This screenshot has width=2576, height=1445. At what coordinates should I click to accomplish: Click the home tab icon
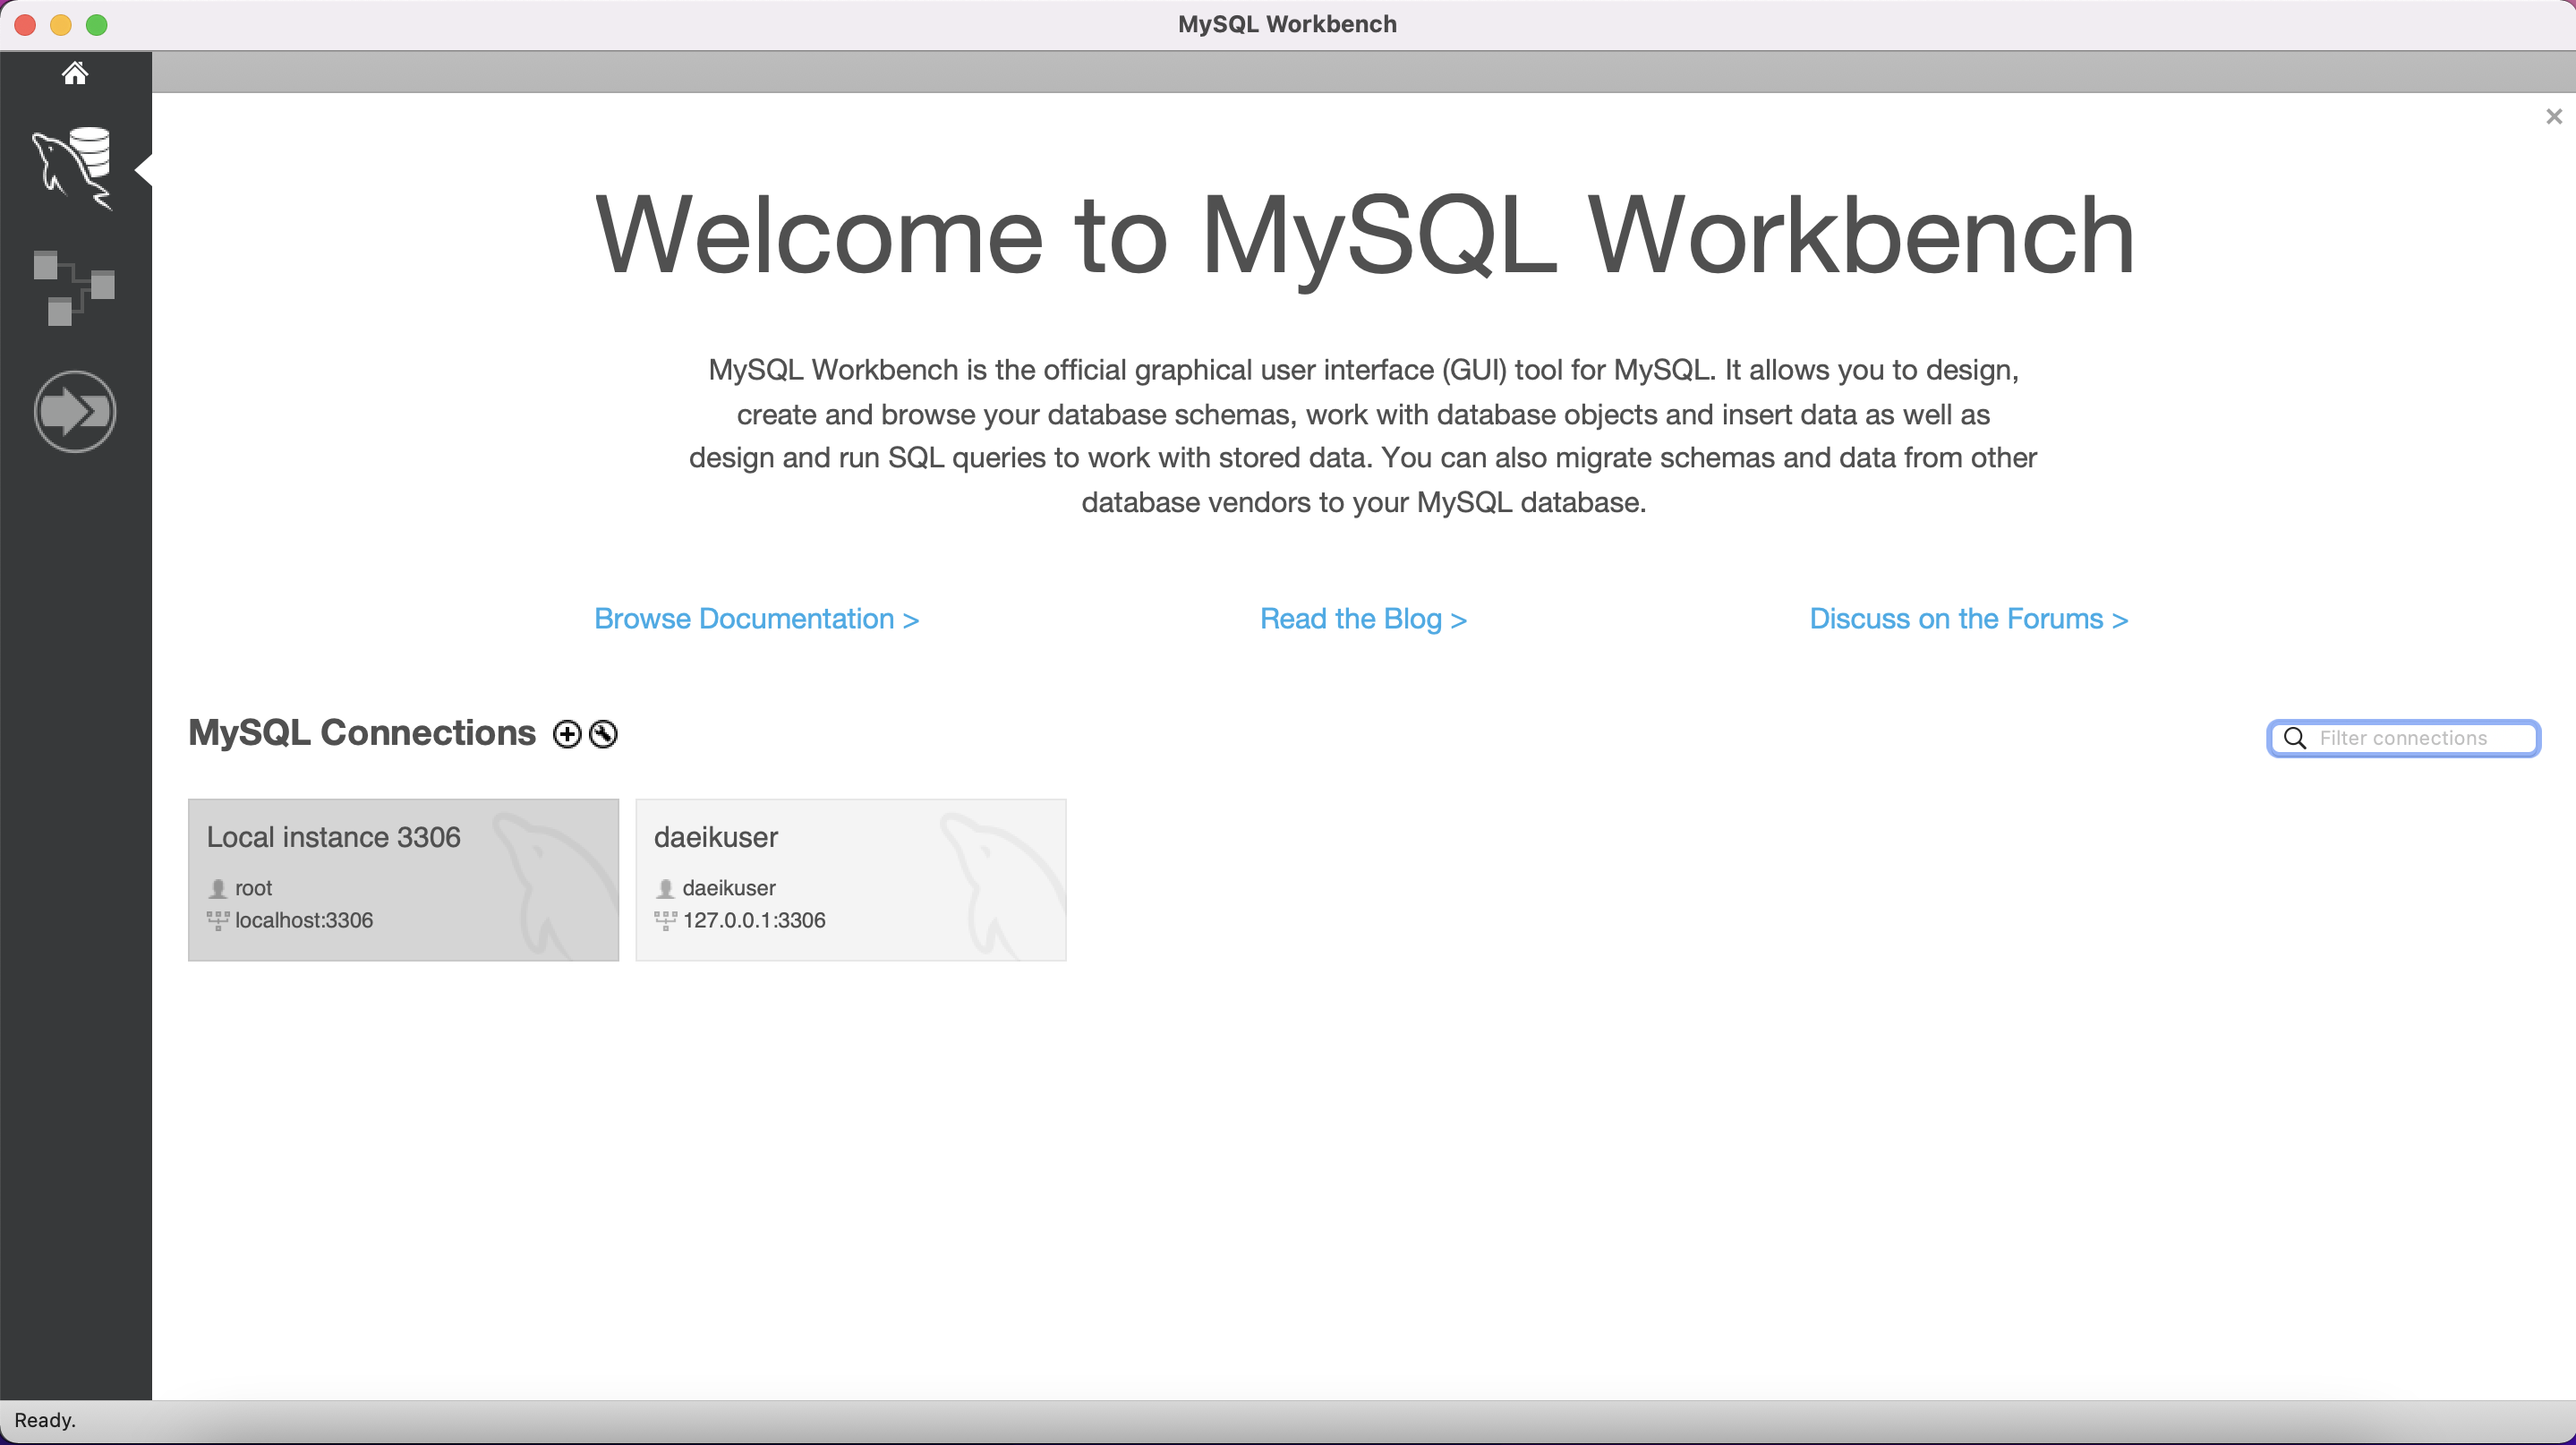74,73
